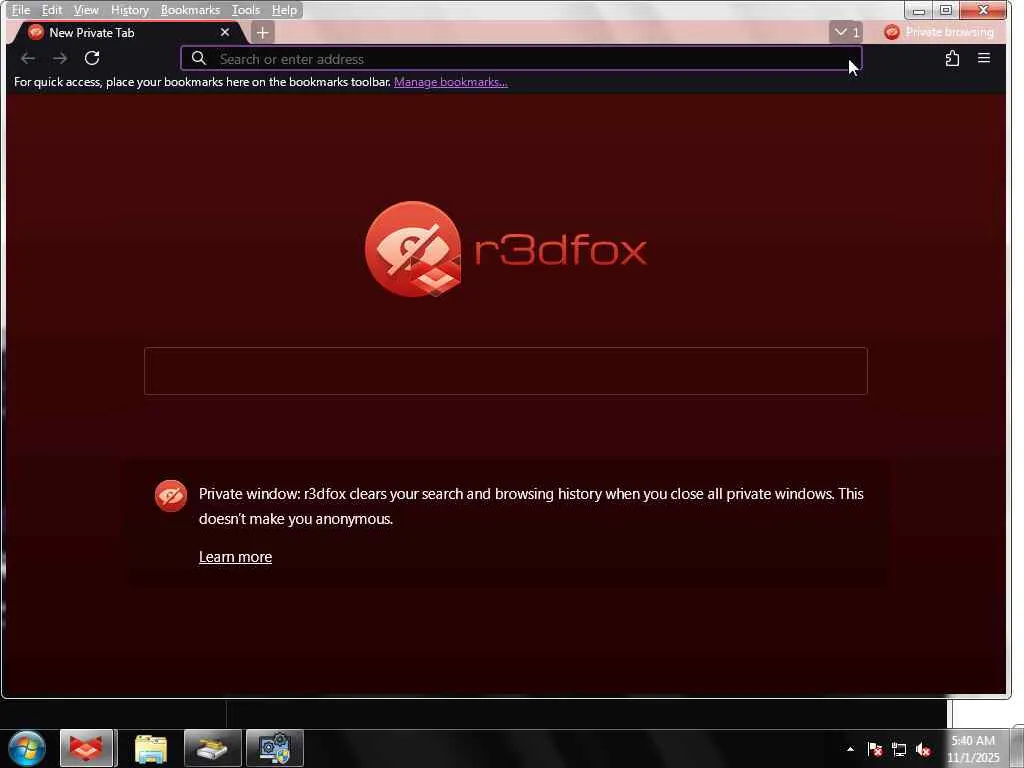The height and width of the screenshot is (768, 1024).
Task: Open the Edit menu
Action: point(52,10)
